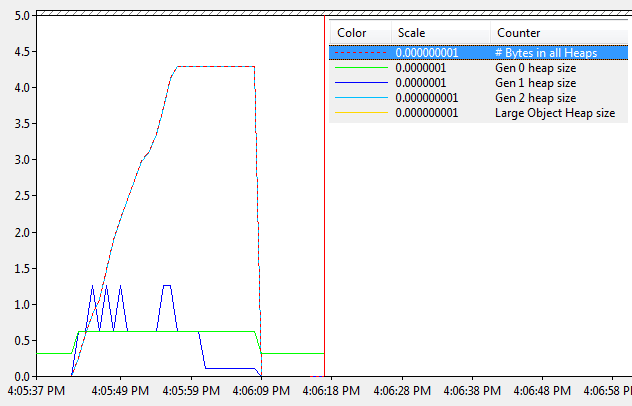Screen dimensions: 632x406
Task: Click the blue Gen 1 line swatch
Action: tap(359, 83)
